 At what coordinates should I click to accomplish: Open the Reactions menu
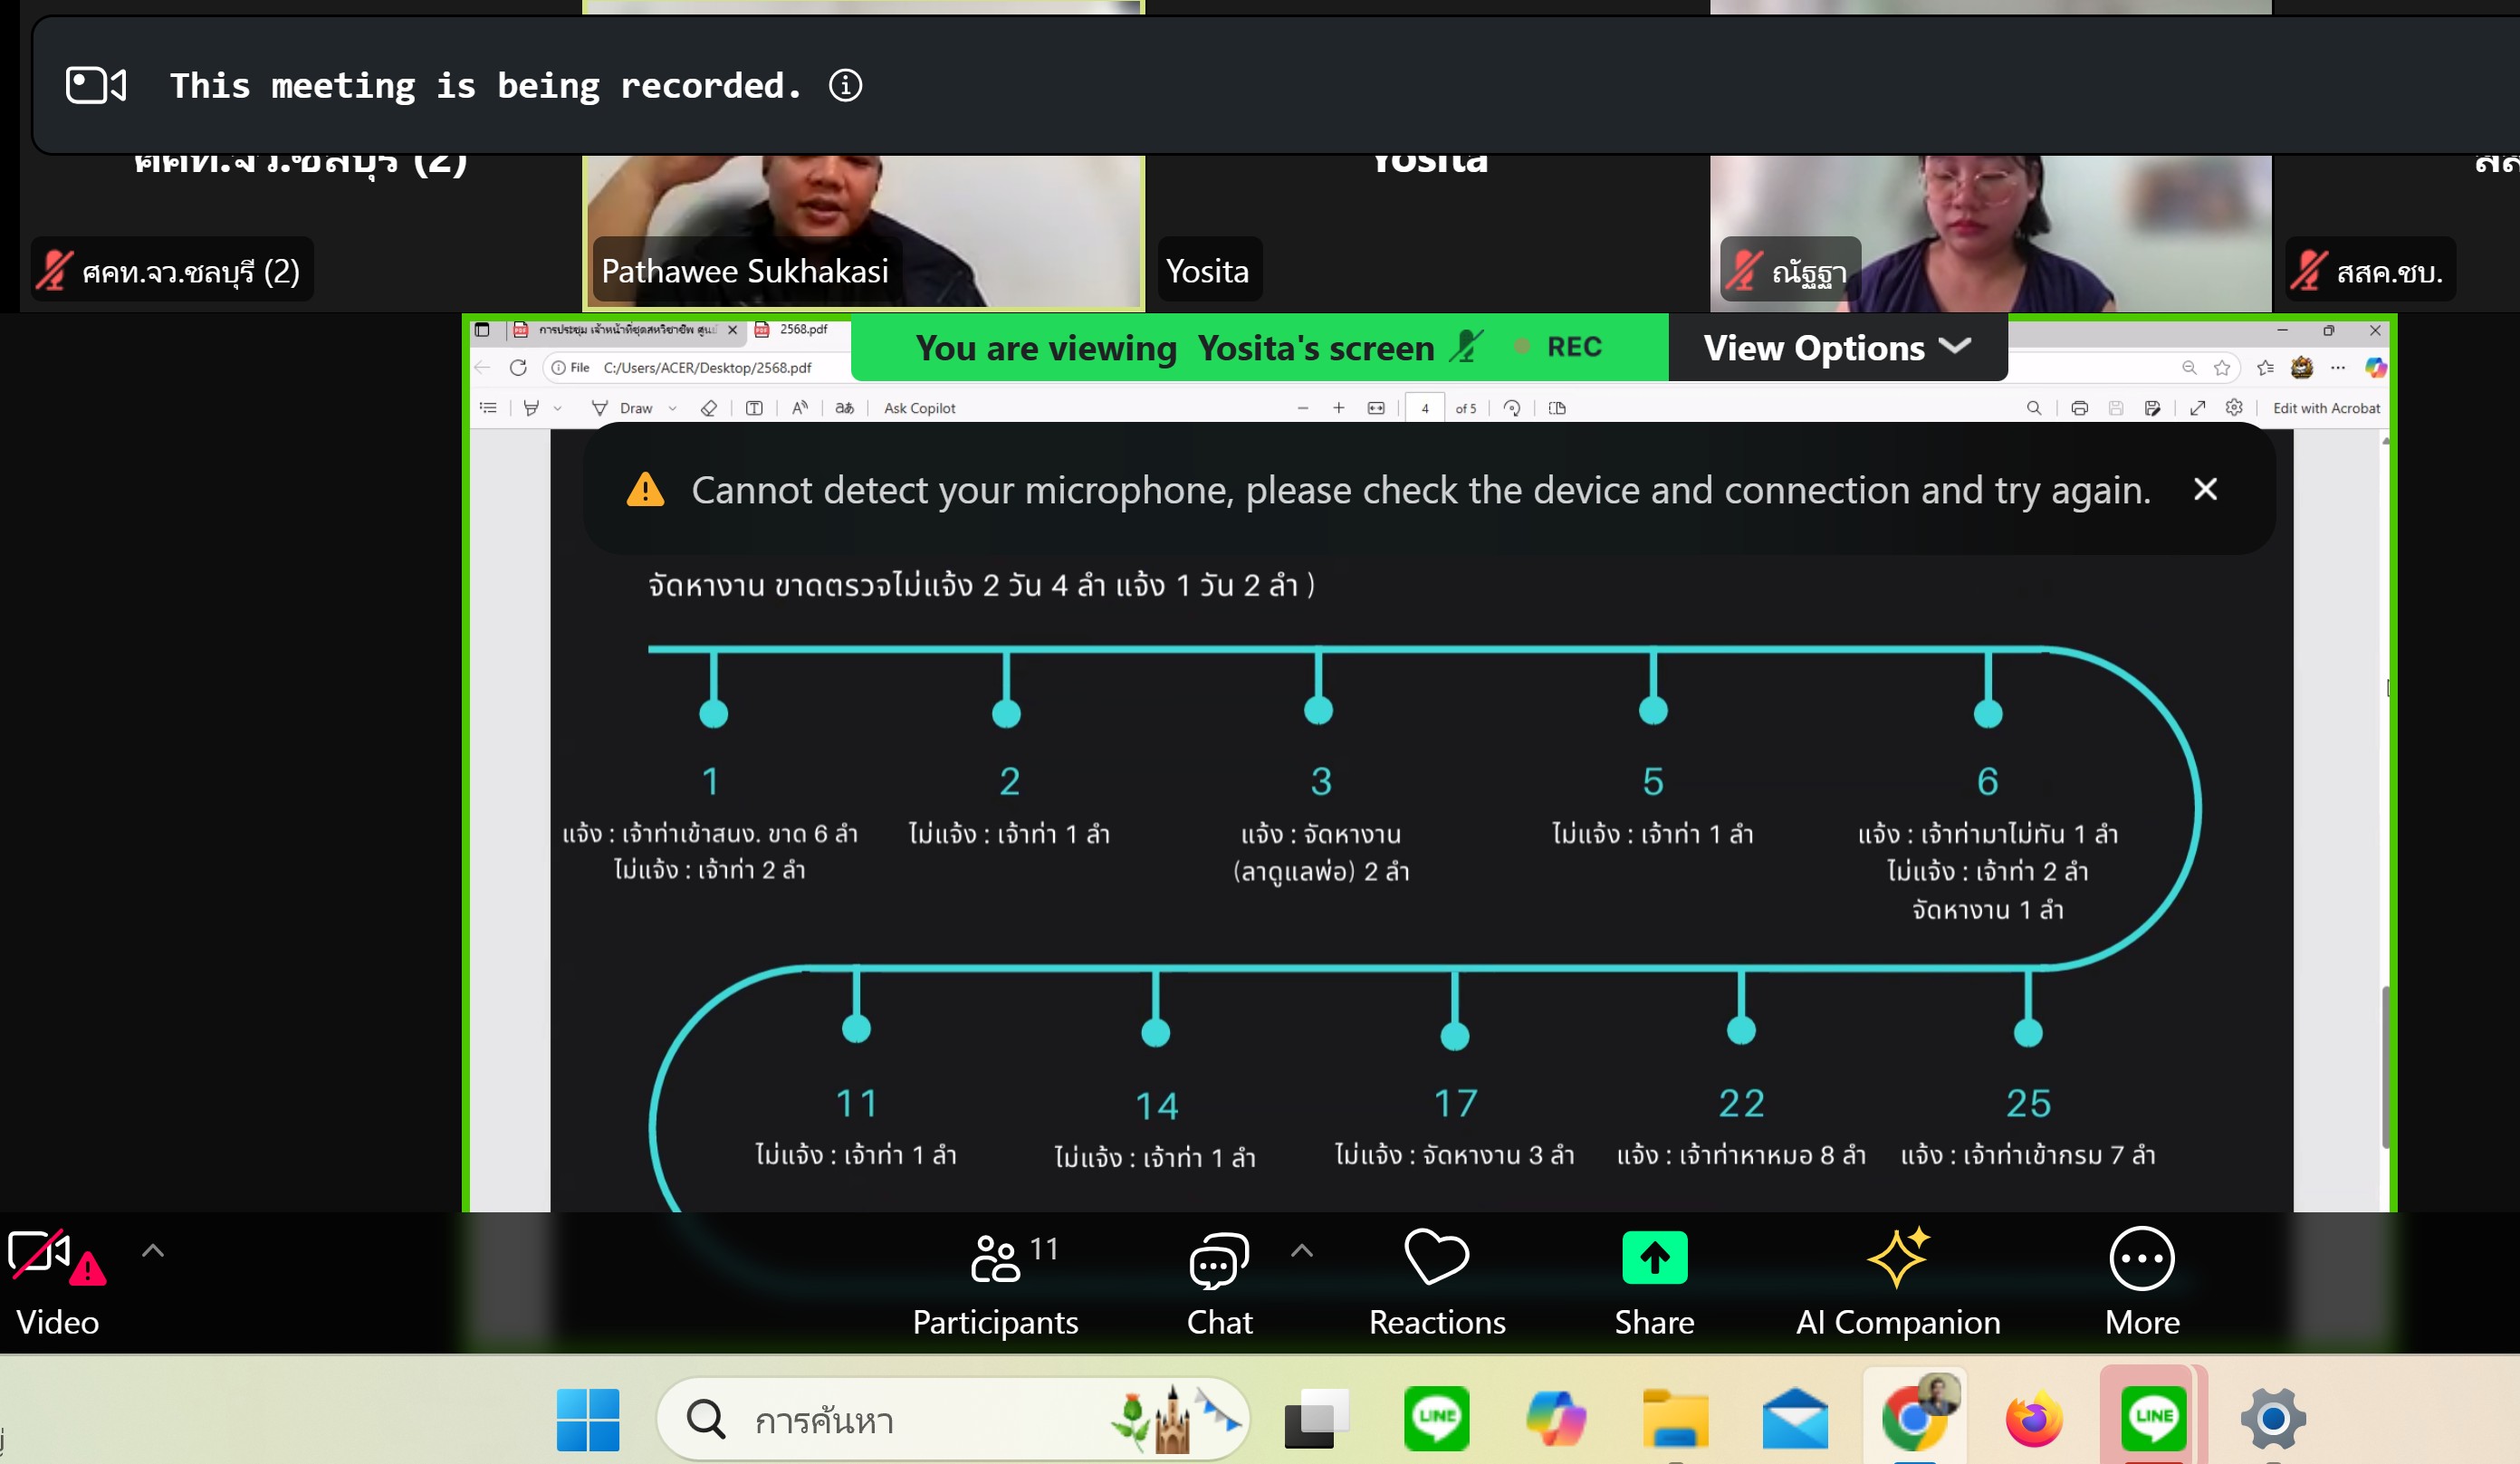click(x=1437, y=1283)
